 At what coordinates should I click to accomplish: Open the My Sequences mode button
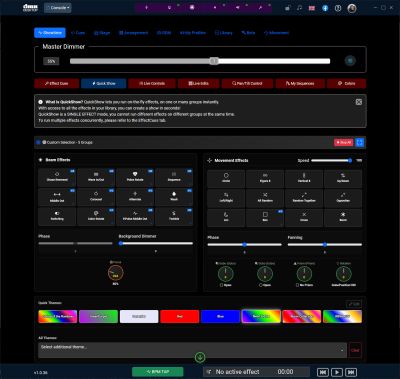point(300,83)
